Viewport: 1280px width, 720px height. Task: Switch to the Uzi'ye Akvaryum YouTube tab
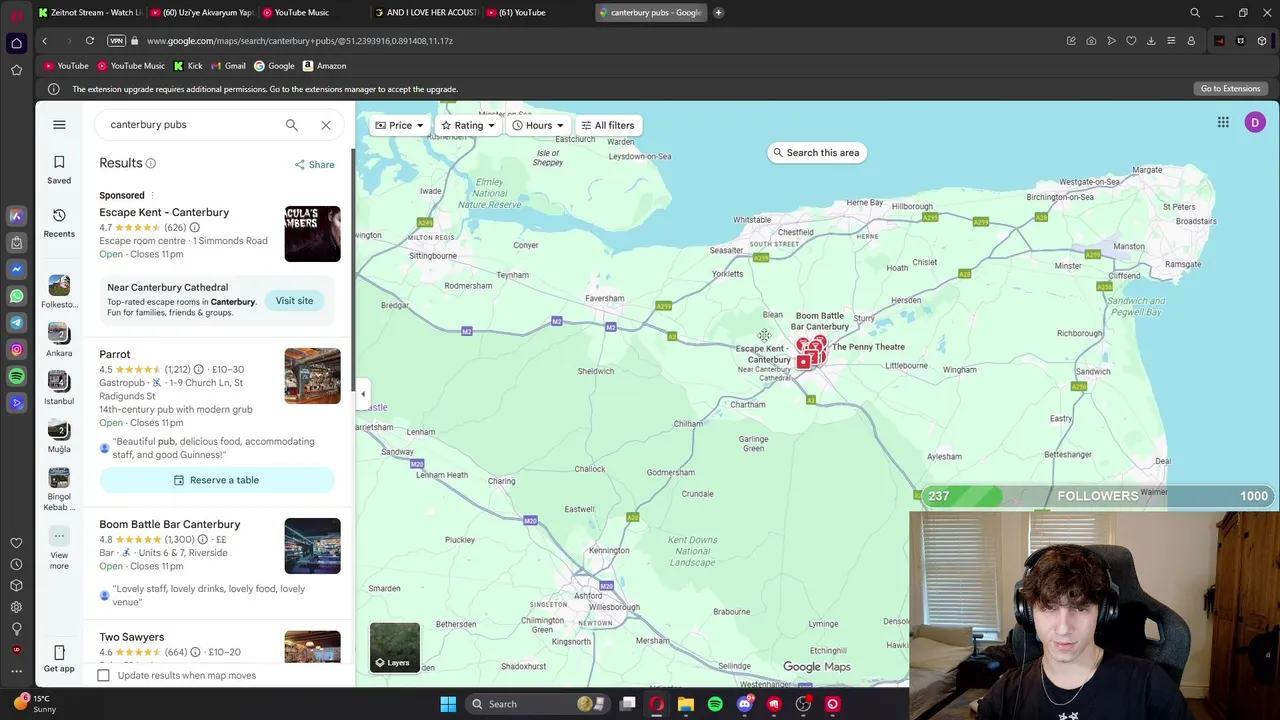click(x=203, y=13)
